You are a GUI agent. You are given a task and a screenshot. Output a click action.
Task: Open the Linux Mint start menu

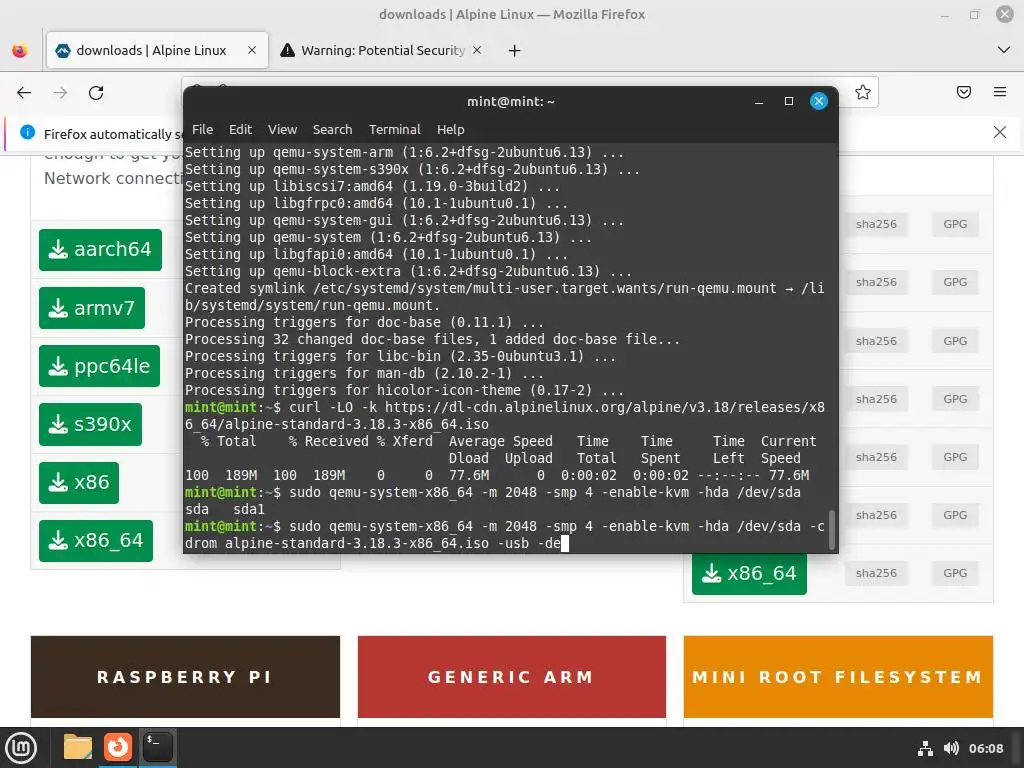pyautogui.click(x=21, y=748)
